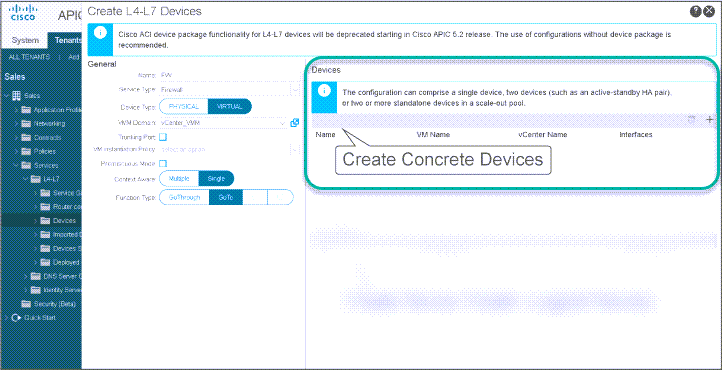Screen dimensions: 722x370
Task: Click the Contracts folder icon
Action: (26, 137)
